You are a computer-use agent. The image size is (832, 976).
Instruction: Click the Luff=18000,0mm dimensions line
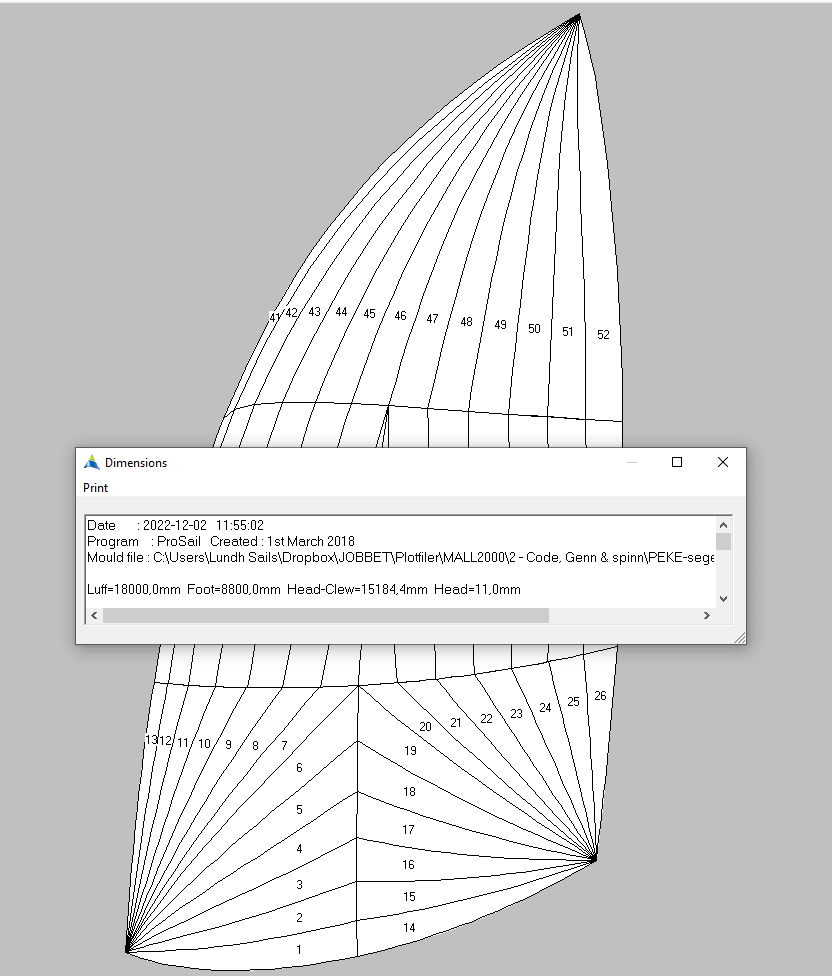304,589
